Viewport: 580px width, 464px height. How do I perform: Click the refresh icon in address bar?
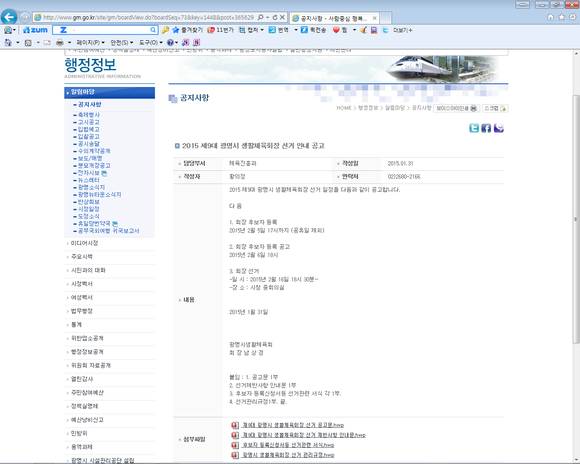click(274, 17)
